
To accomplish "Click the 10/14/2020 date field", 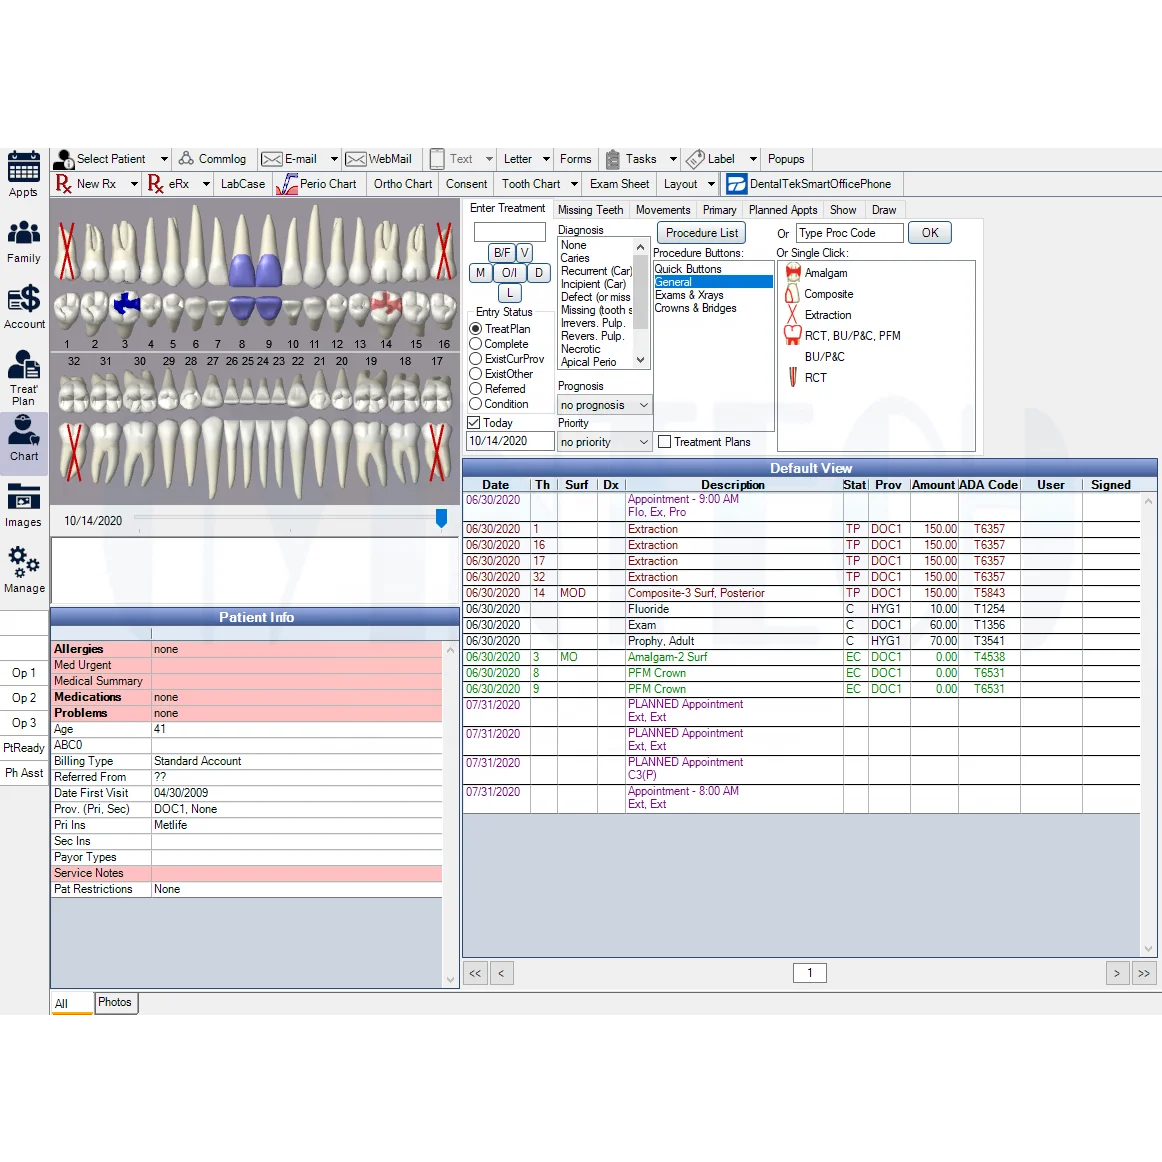I will click(x=510, y=441).
